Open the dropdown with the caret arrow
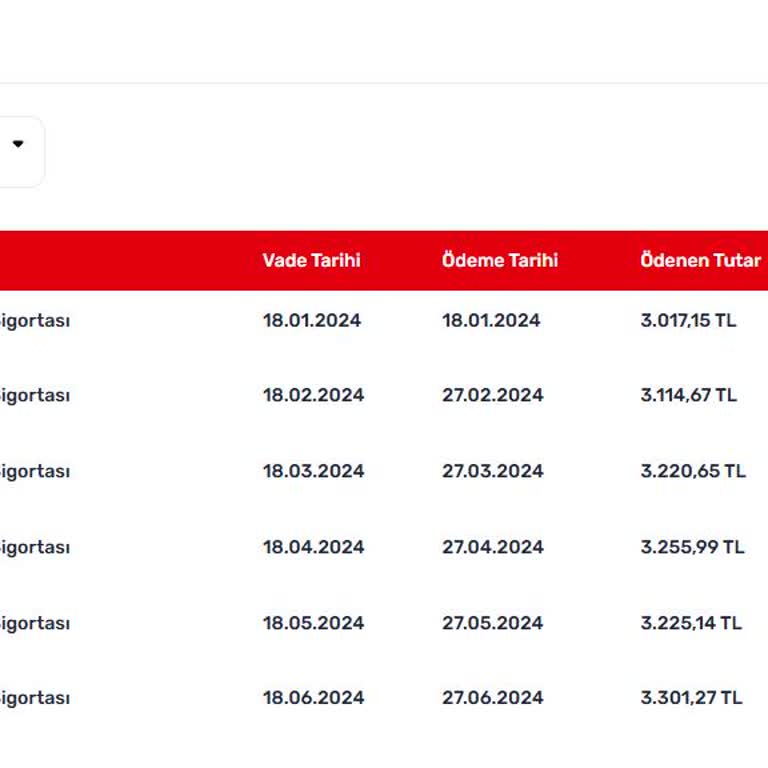 [x=17, y=145]
